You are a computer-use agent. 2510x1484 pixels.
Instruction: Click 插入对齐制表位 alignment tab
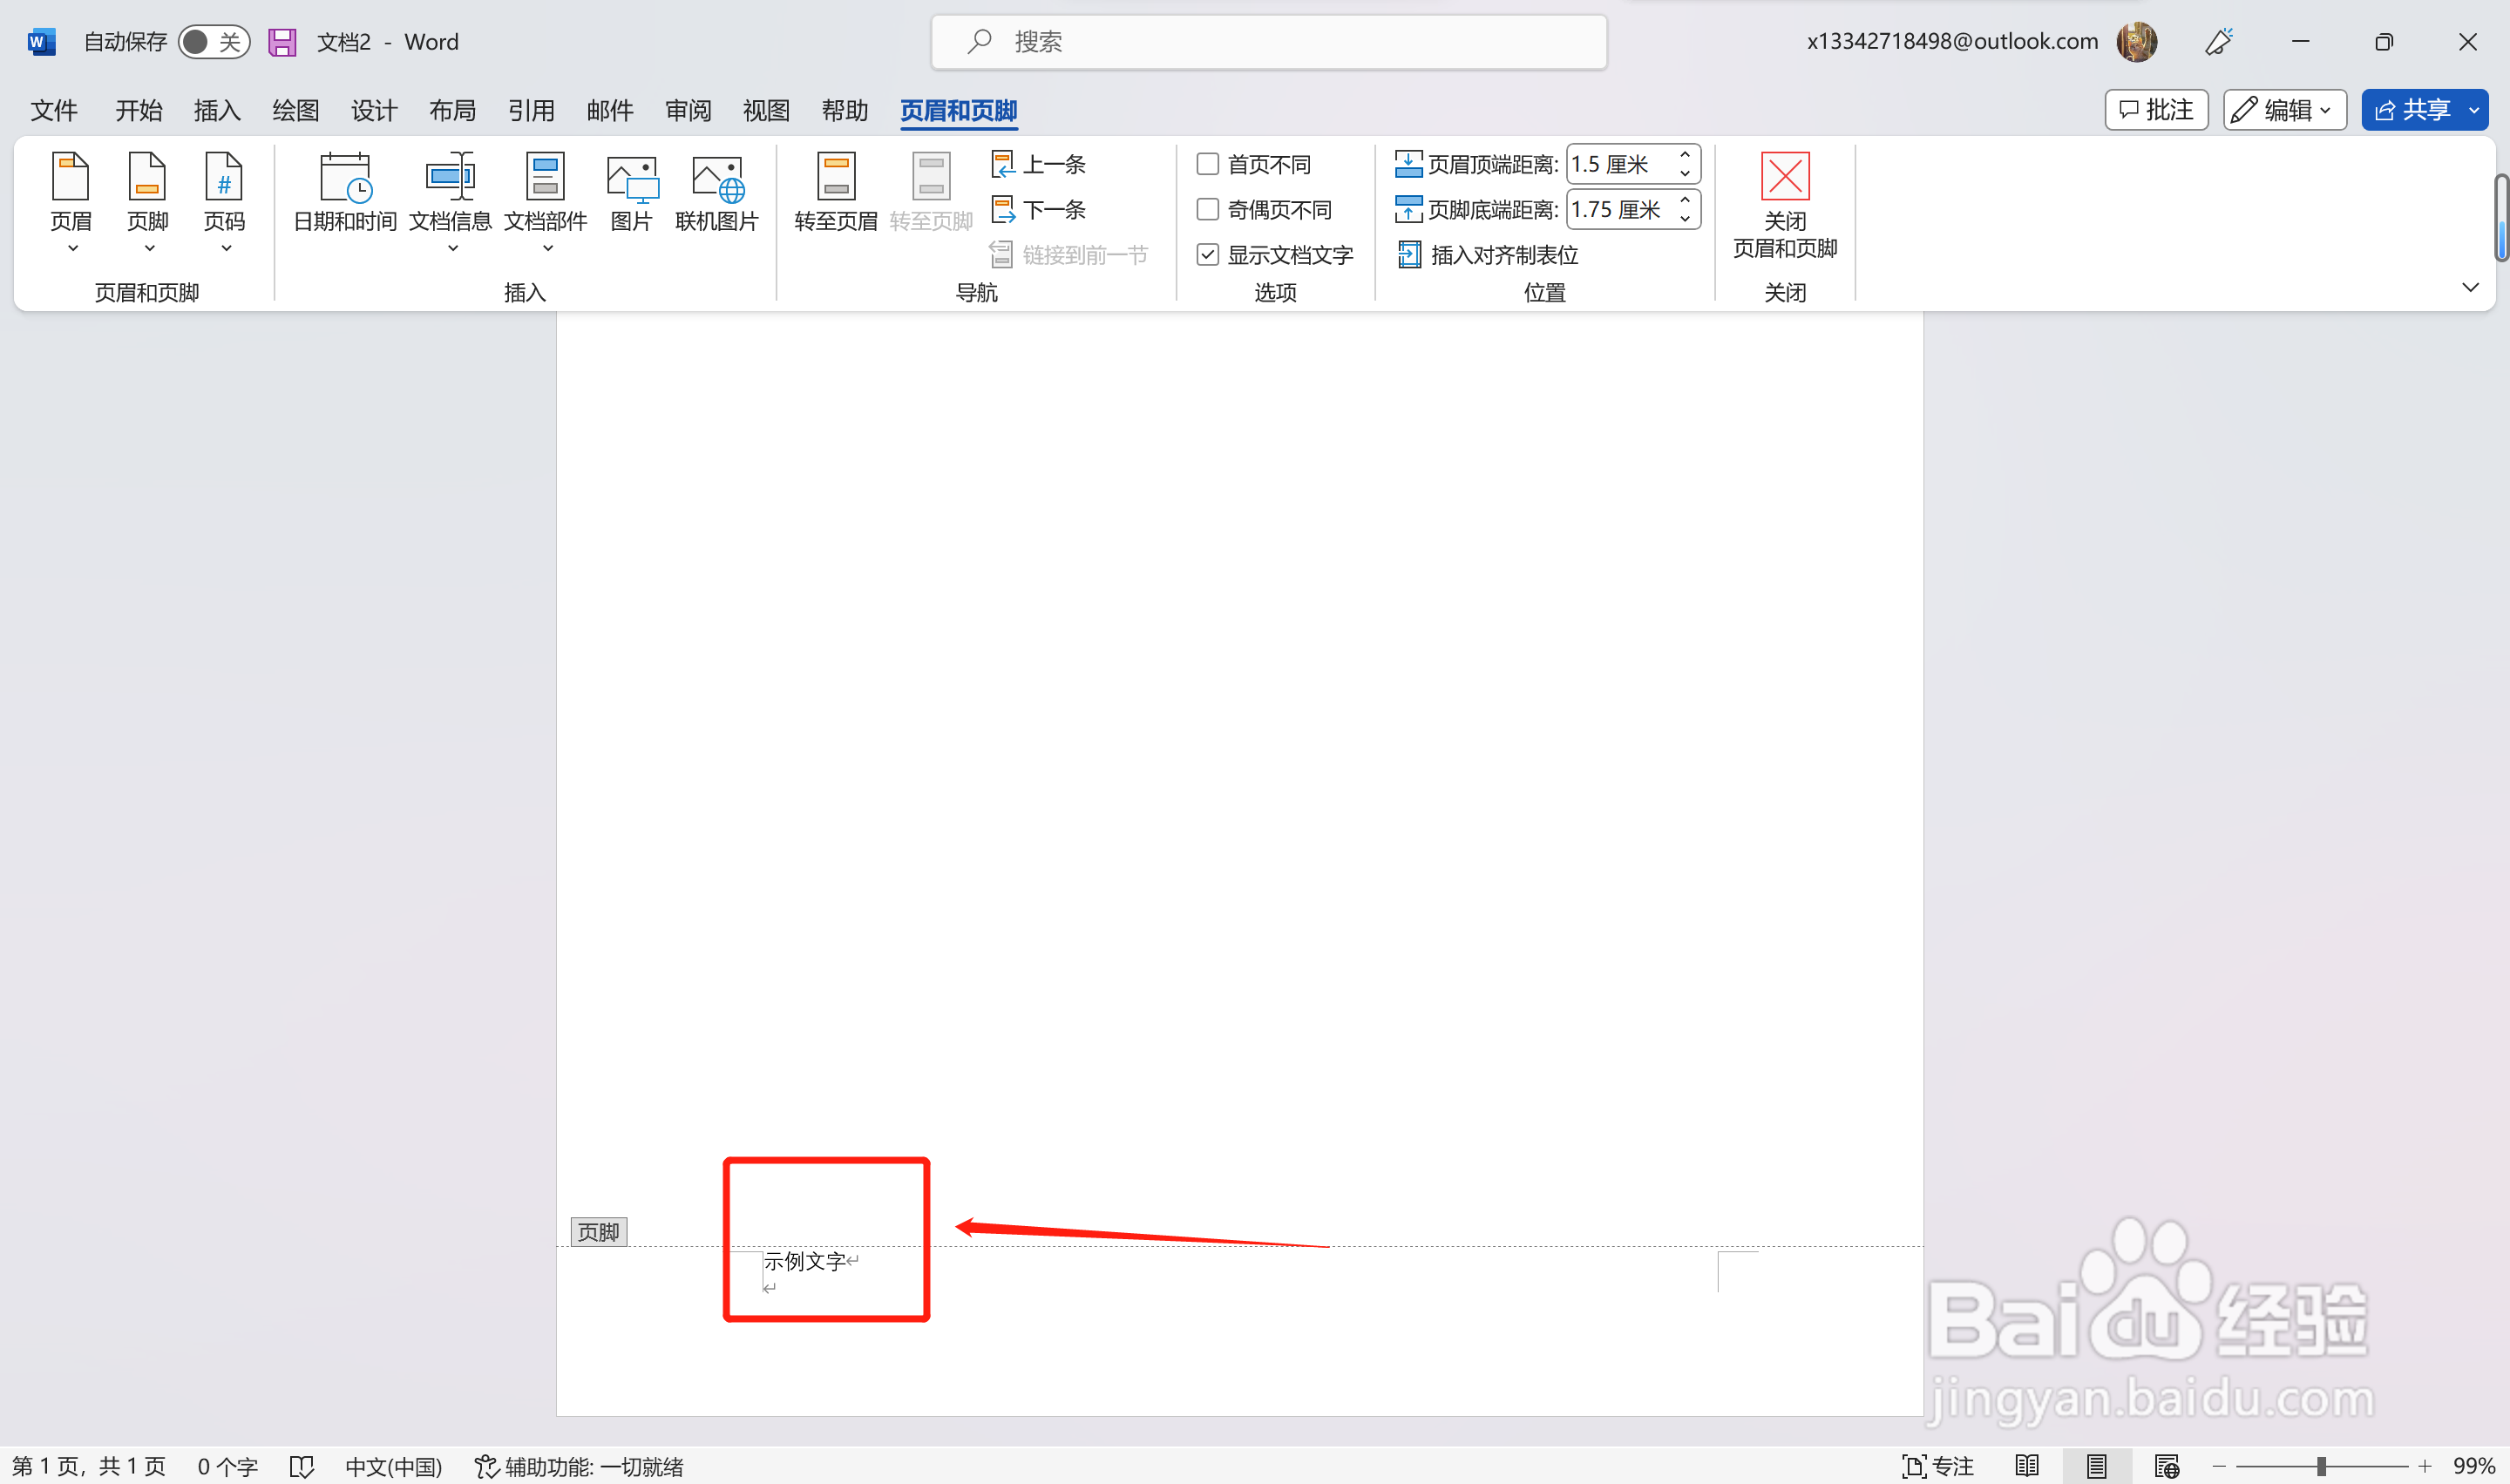(x=1488, y=255)
